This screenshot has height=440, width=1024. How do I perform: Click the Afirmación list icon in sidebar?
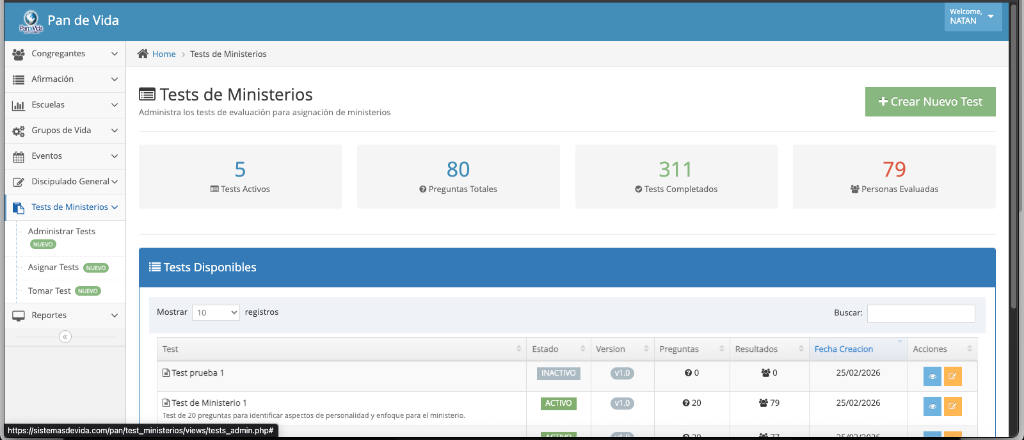click(19, 79)
